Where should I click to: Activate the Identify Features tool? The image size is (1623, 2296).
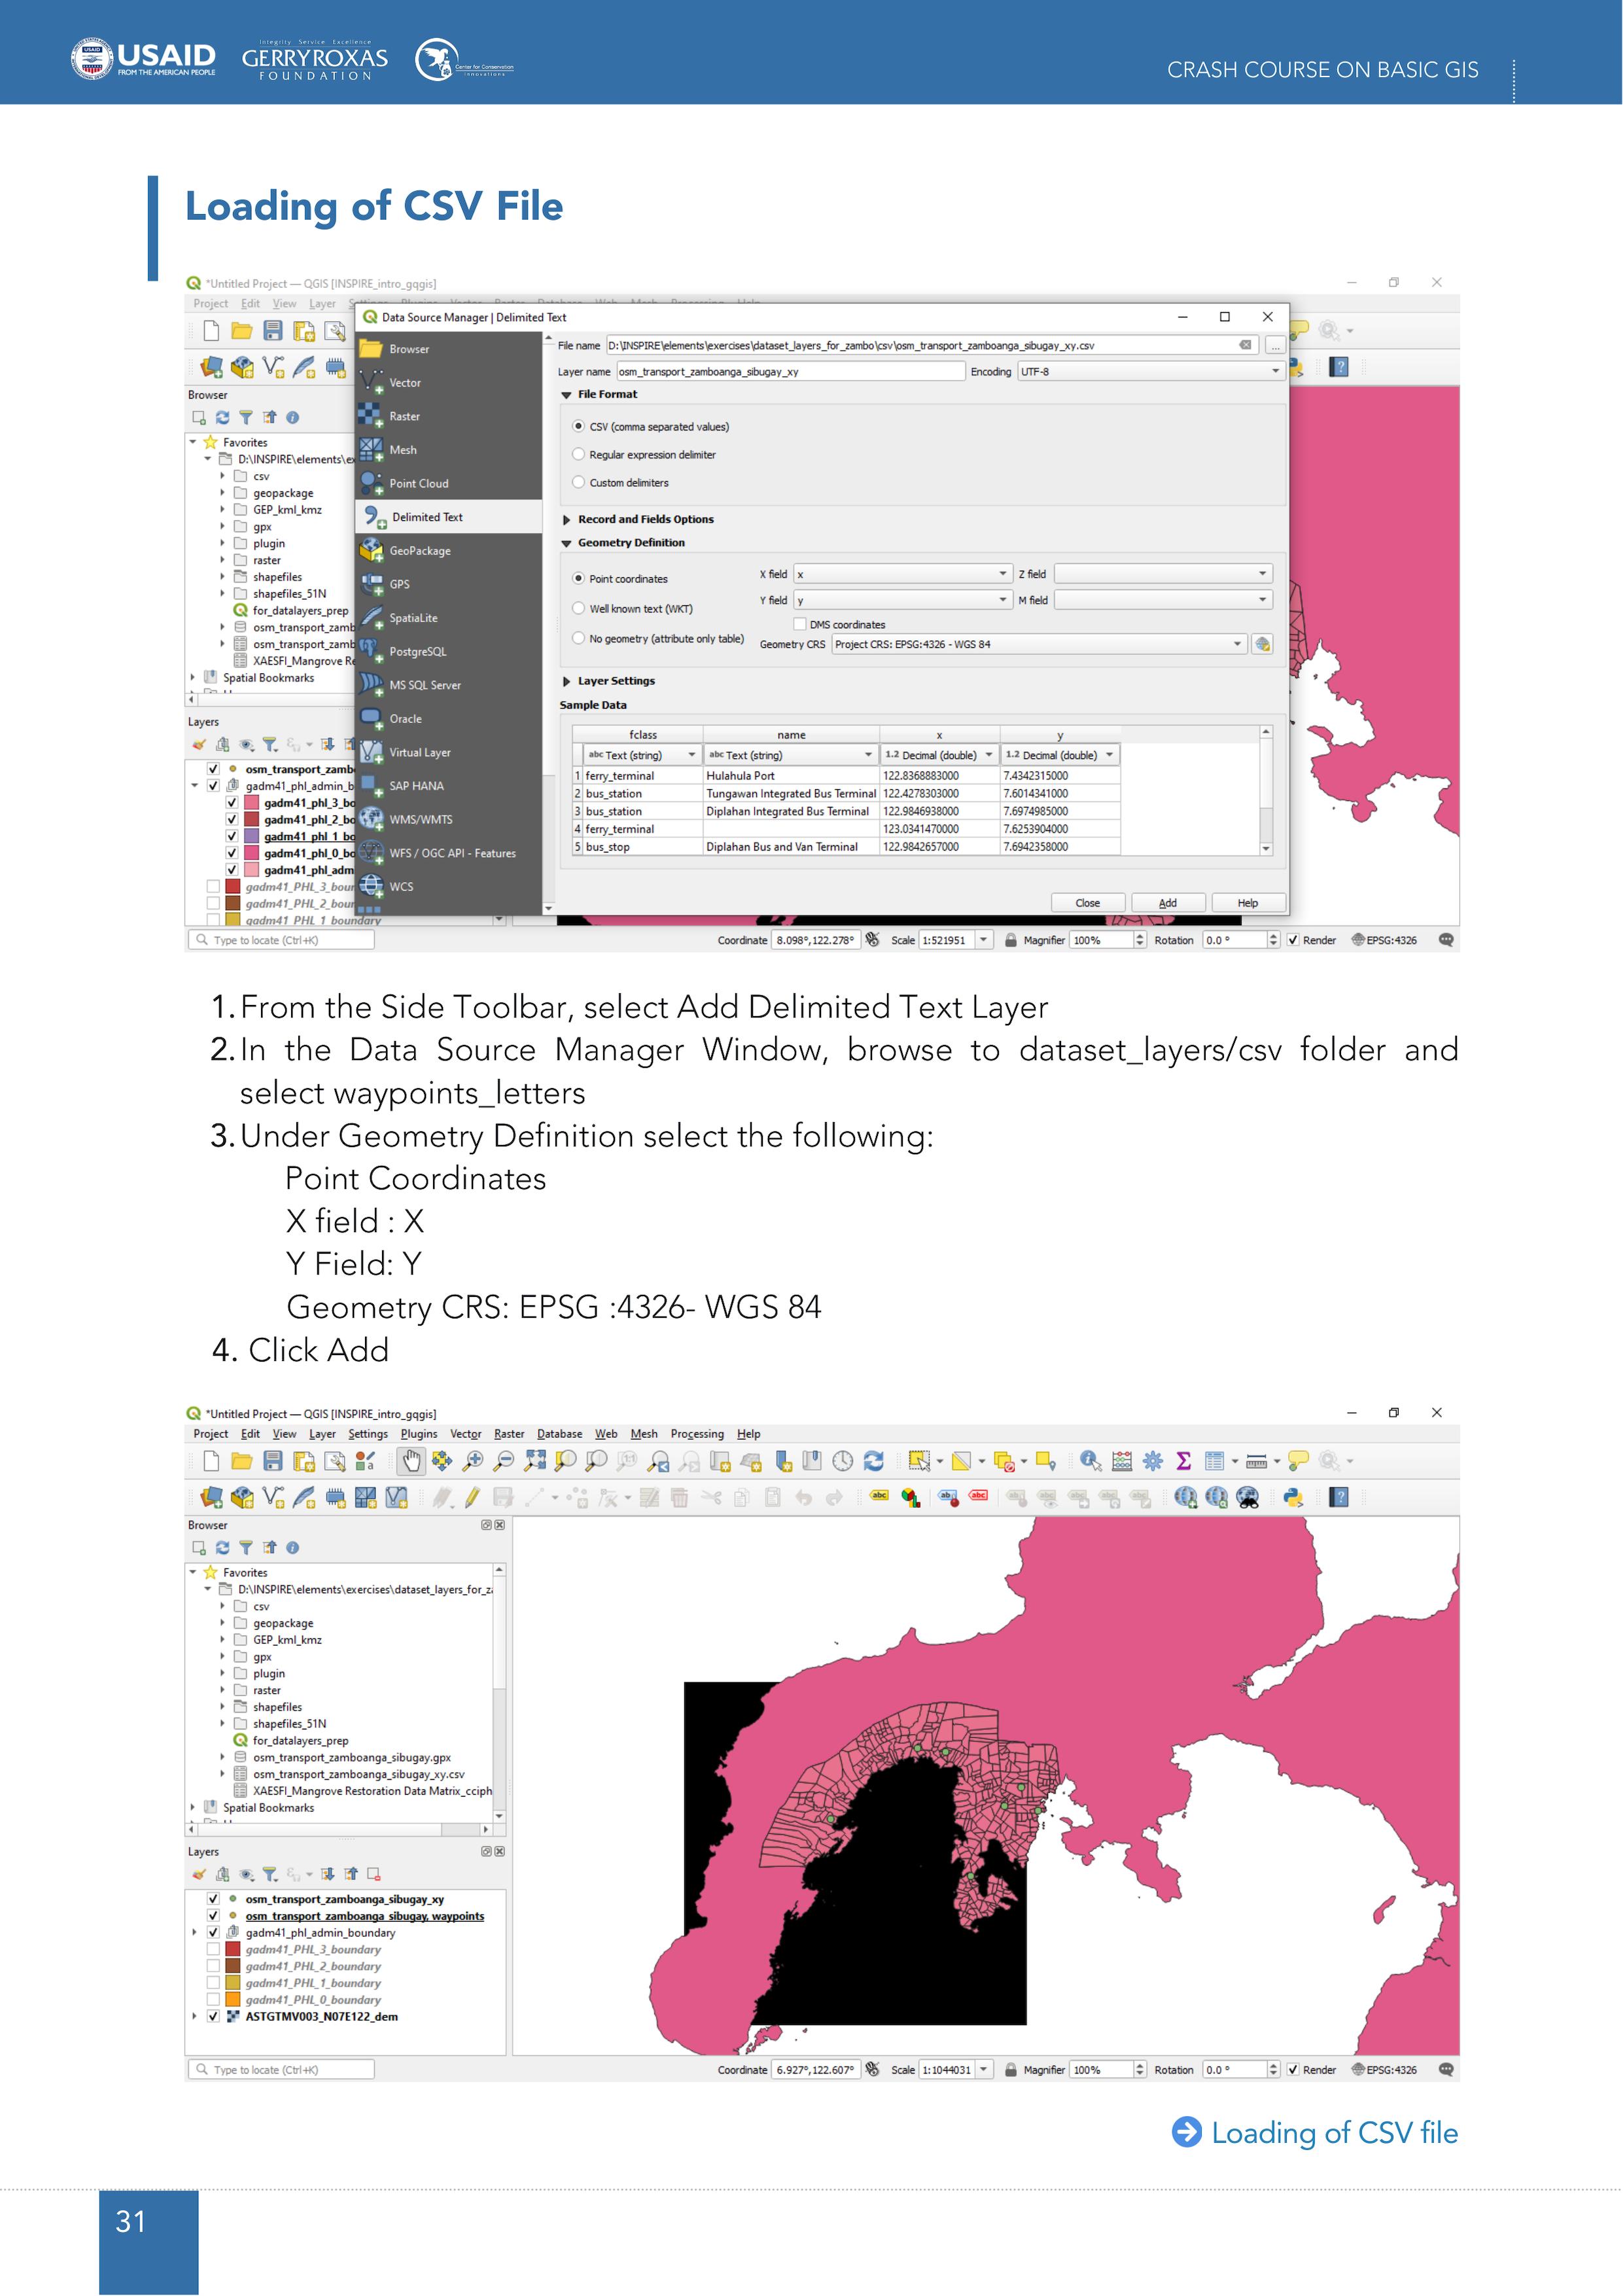point(1090,1461)
